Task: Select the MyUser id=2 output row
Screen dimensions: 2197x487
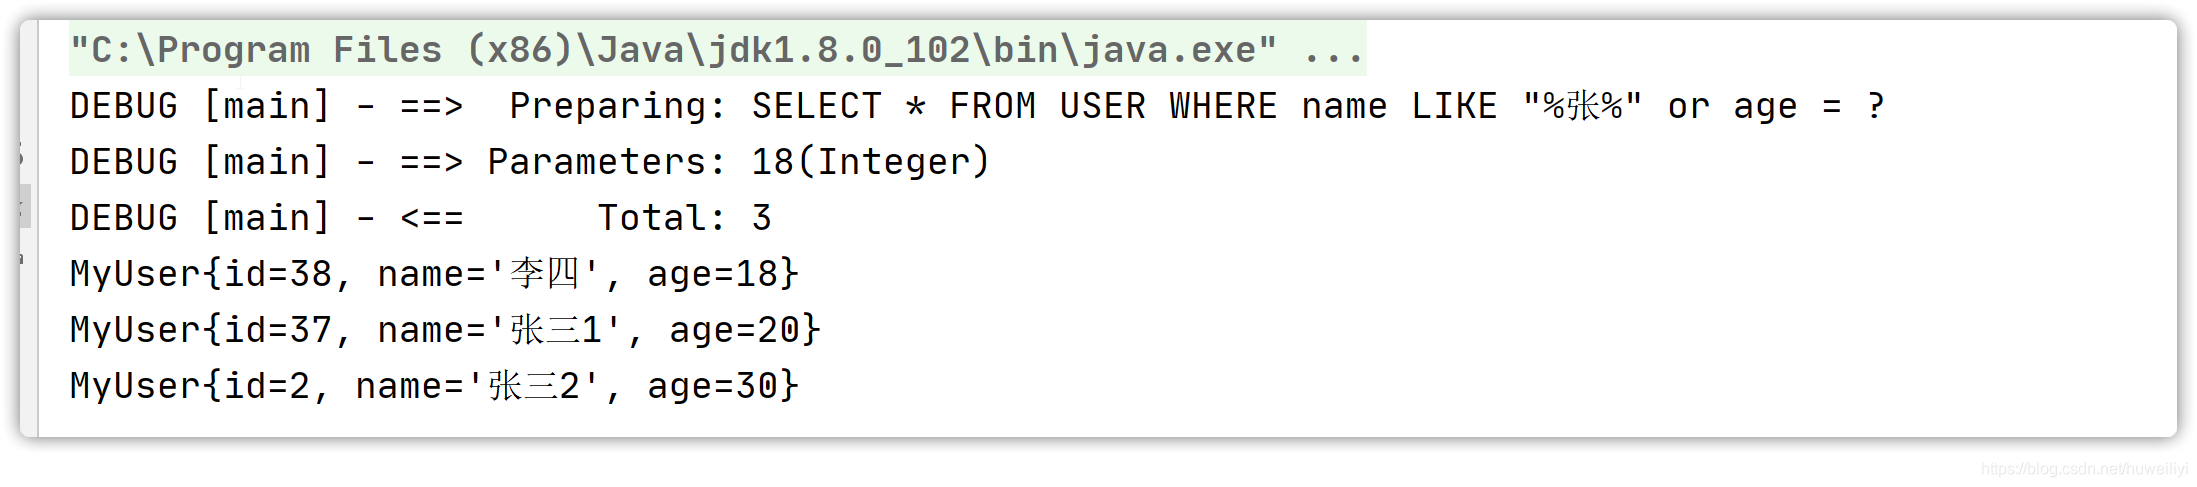Action: pos(434,386)
